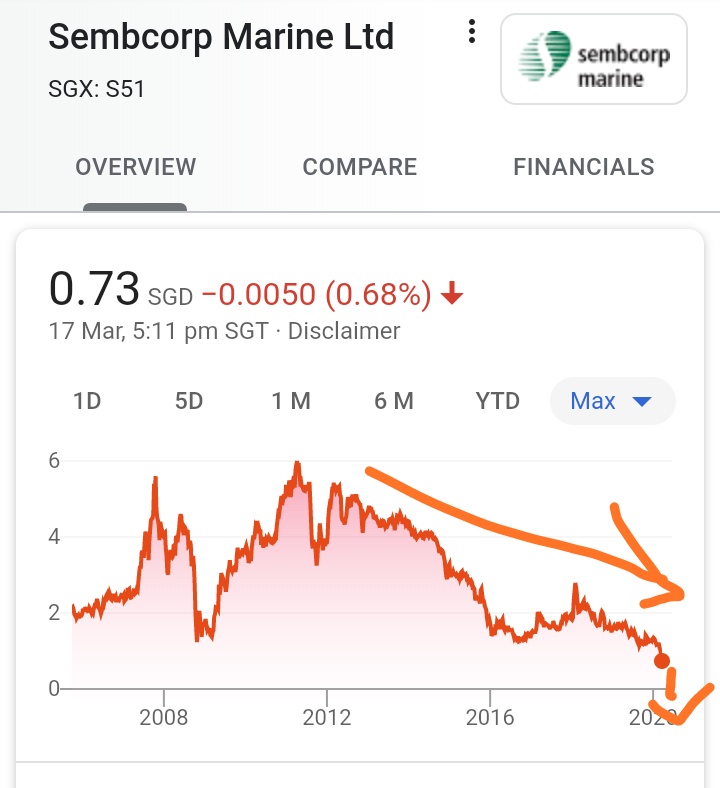Go to the FINANCIALS tab

coord(584,167)
